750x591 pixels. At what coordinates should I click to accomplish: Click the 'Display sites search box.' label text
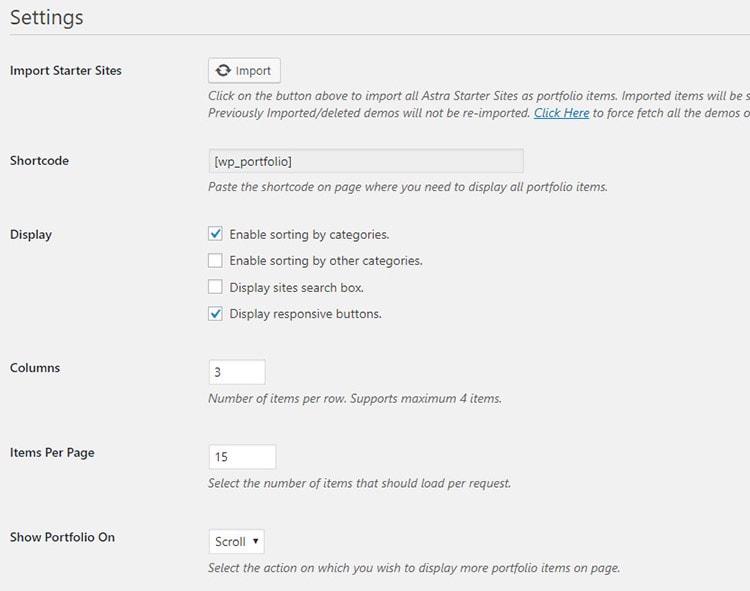click(x=296, y=288)
